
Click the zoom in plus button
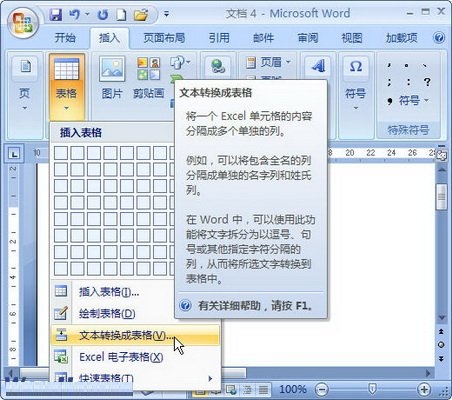424,389
